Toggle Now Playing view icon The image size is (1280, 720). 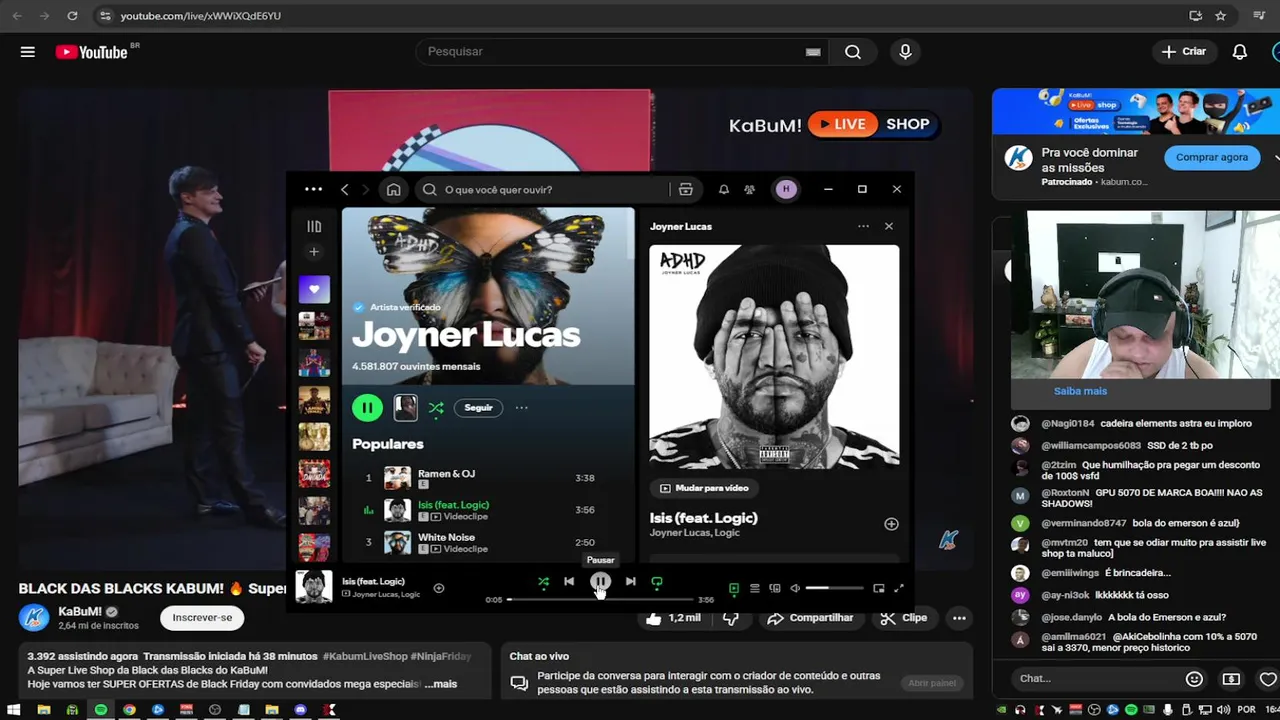734,588
